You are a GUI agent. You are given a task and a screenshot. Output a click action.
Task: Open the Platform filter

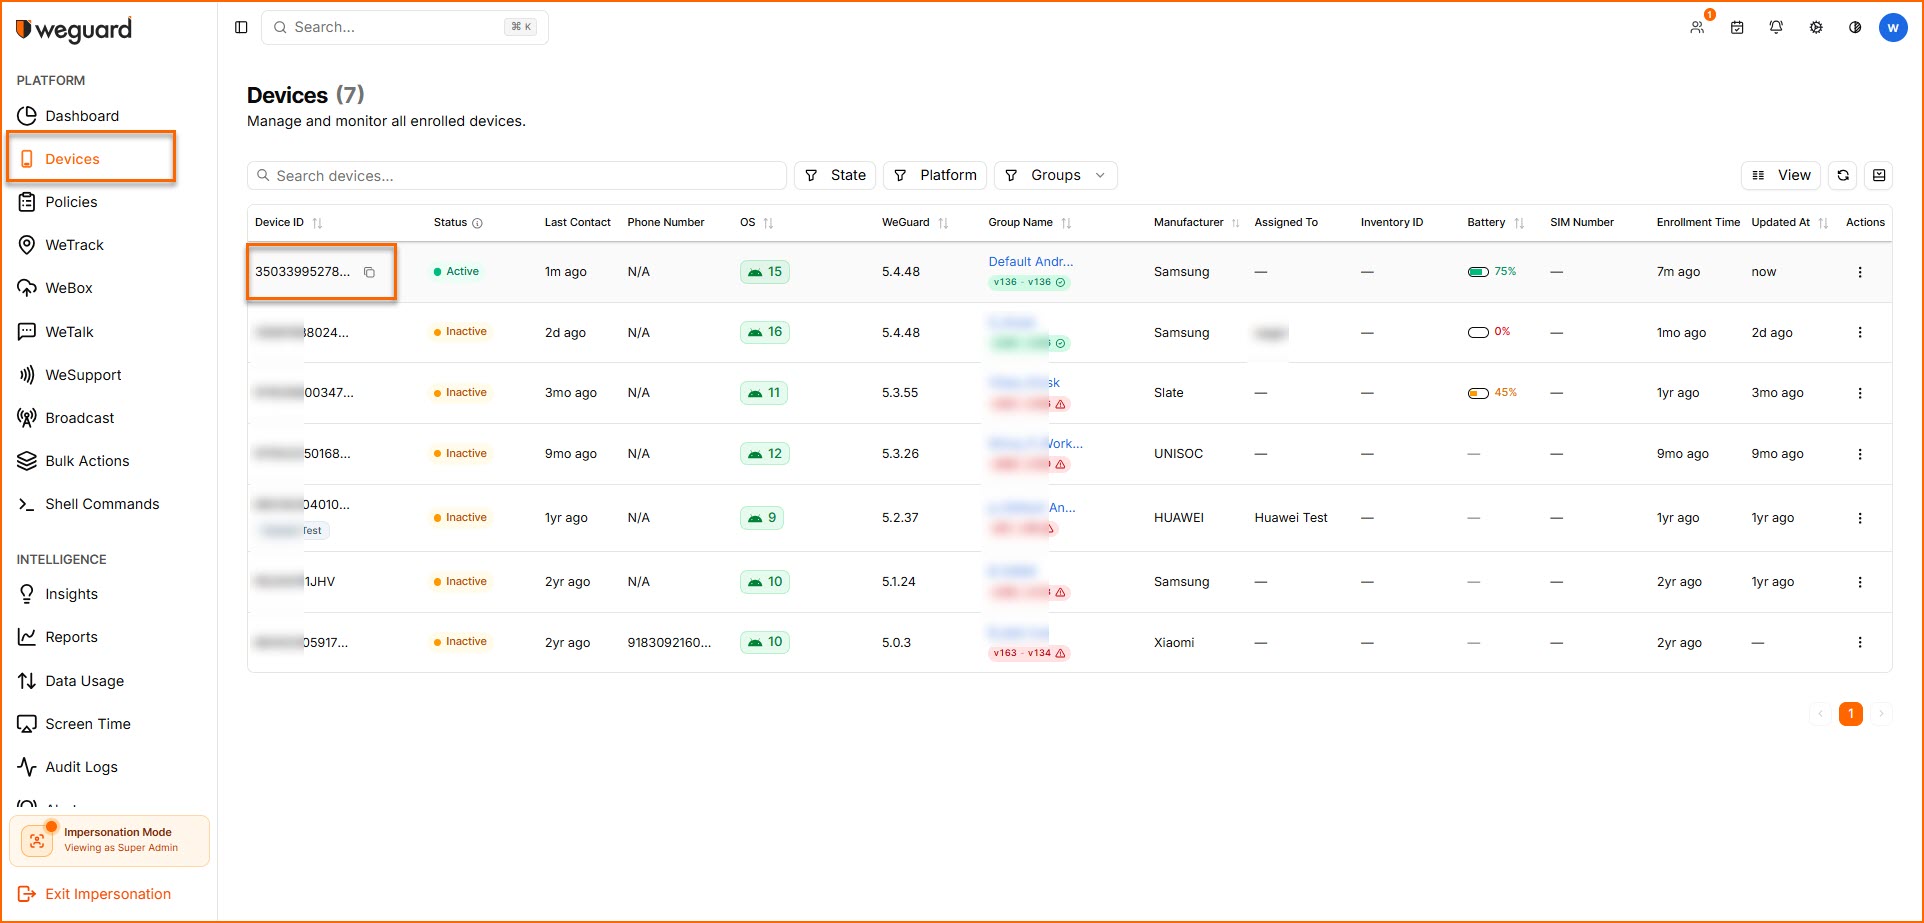[x=935, y=175]
